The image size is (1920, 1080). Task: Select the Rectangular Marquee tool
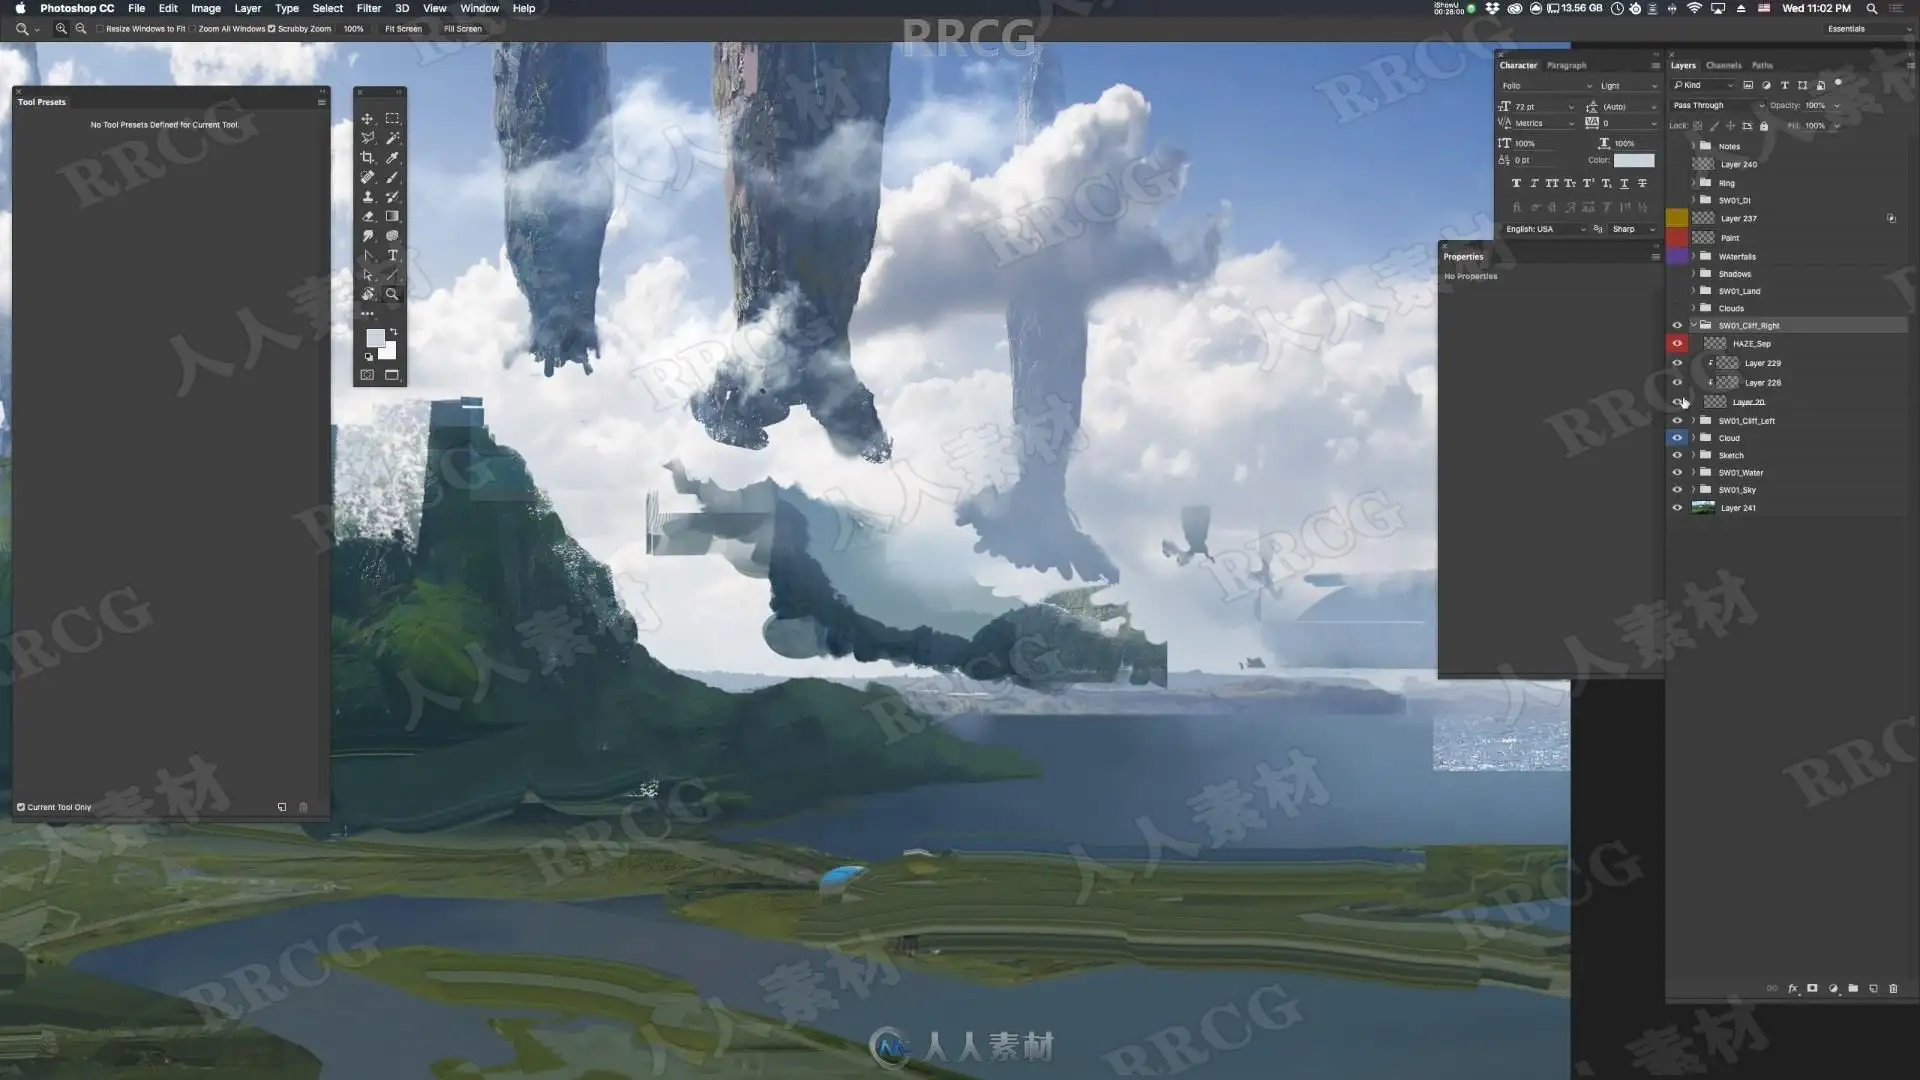pyautogui.click(x=392, y=118)
